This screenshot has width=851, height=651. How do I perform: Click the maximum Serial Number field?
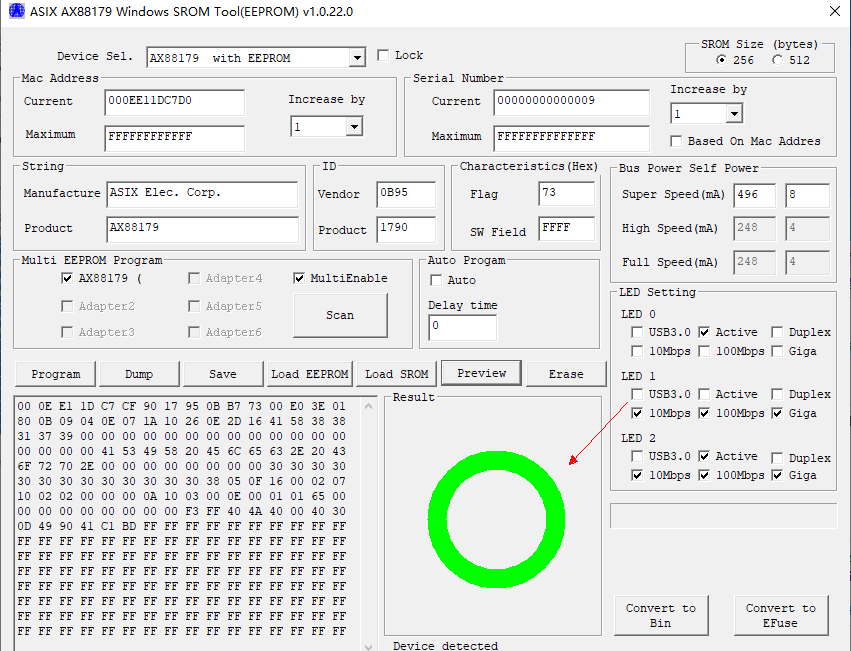(571, 138)
